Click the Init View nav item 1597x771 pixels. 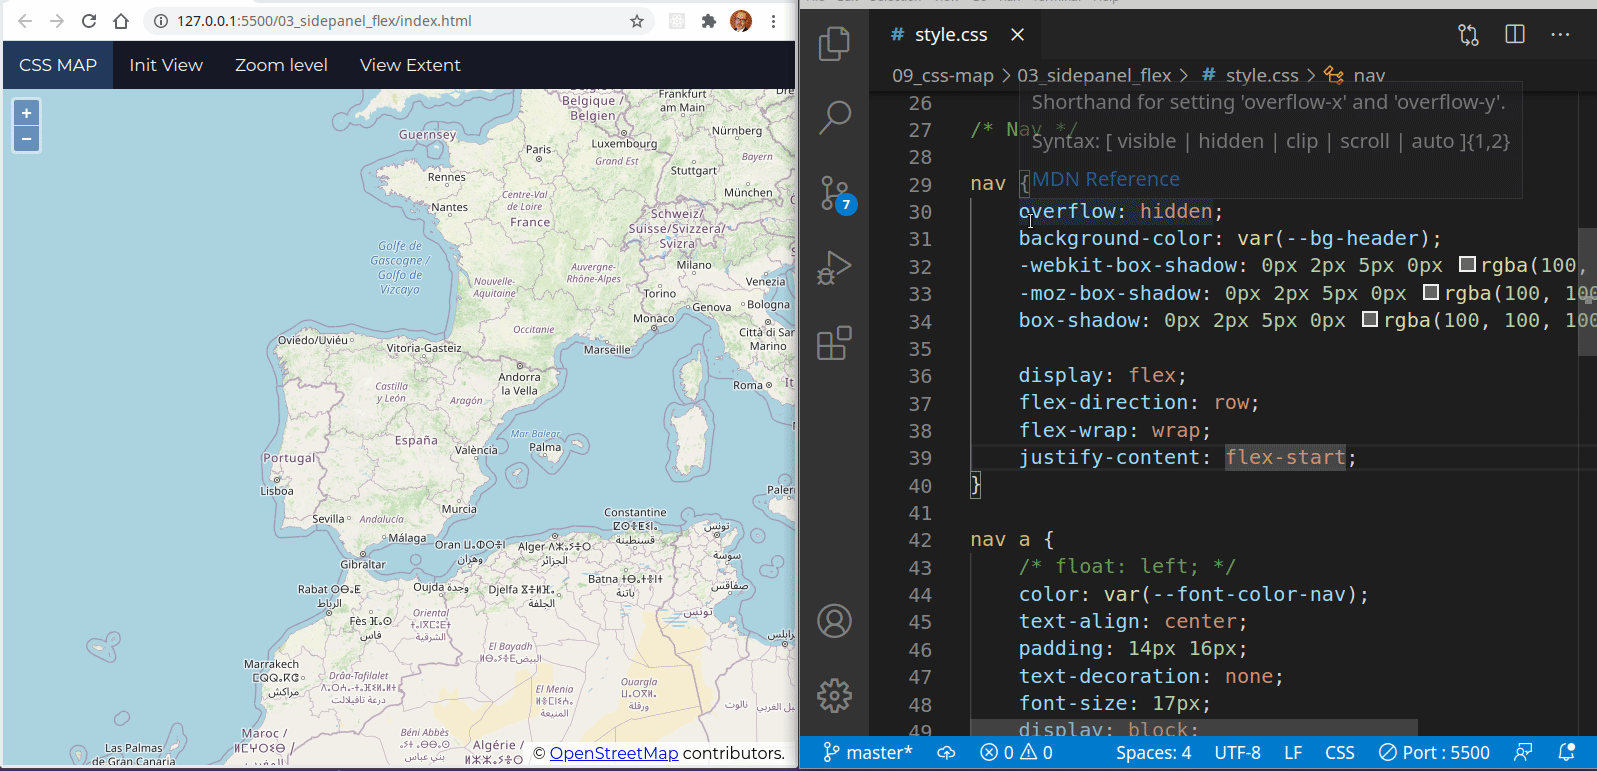[166, 65]
